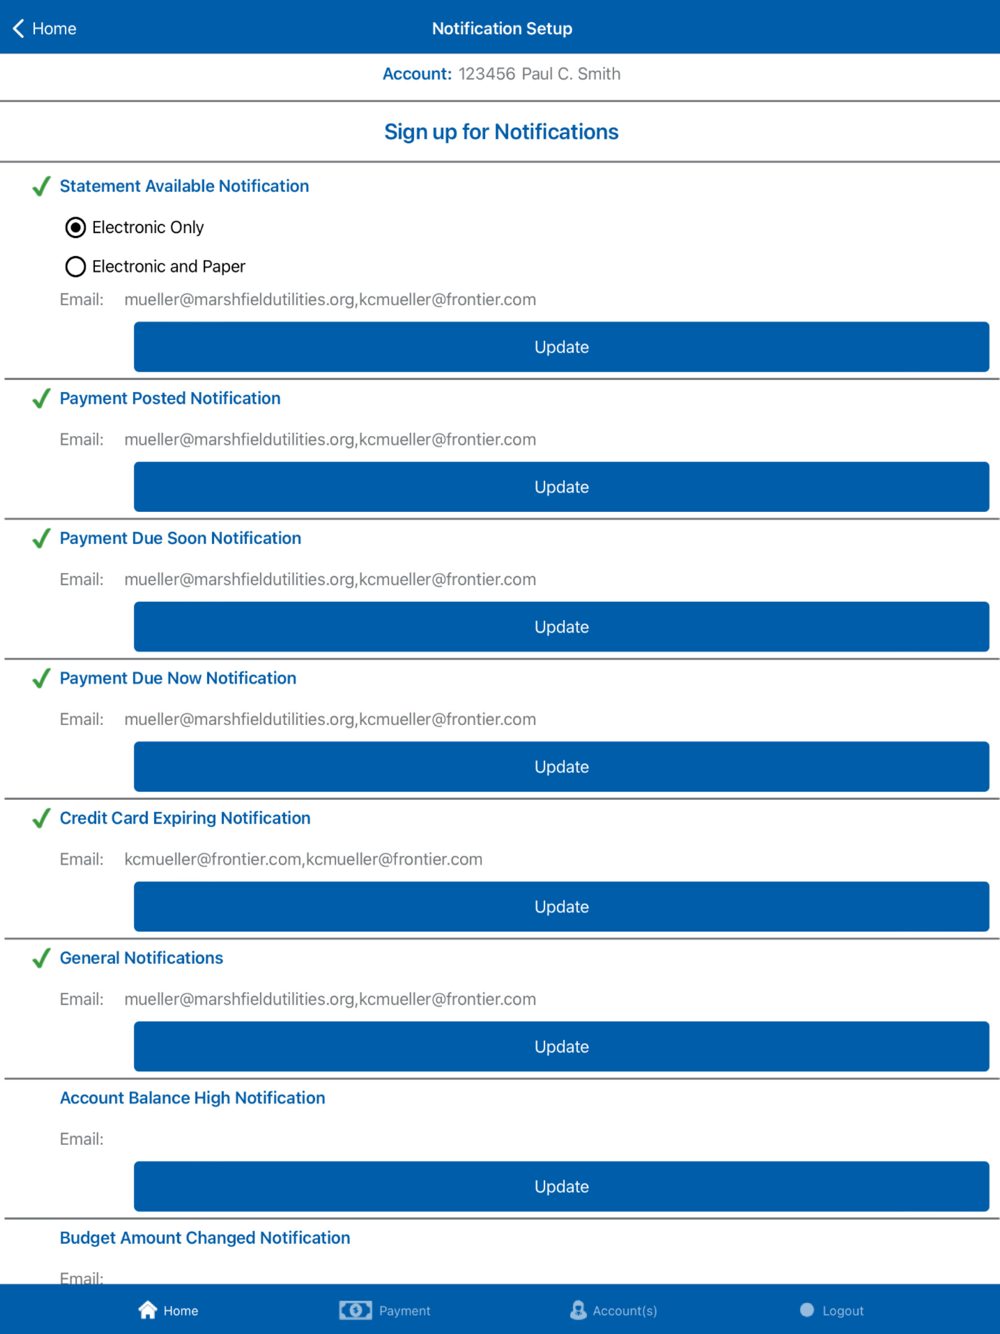Tap the email field under Payment Posted Notification

click(330, 440)
